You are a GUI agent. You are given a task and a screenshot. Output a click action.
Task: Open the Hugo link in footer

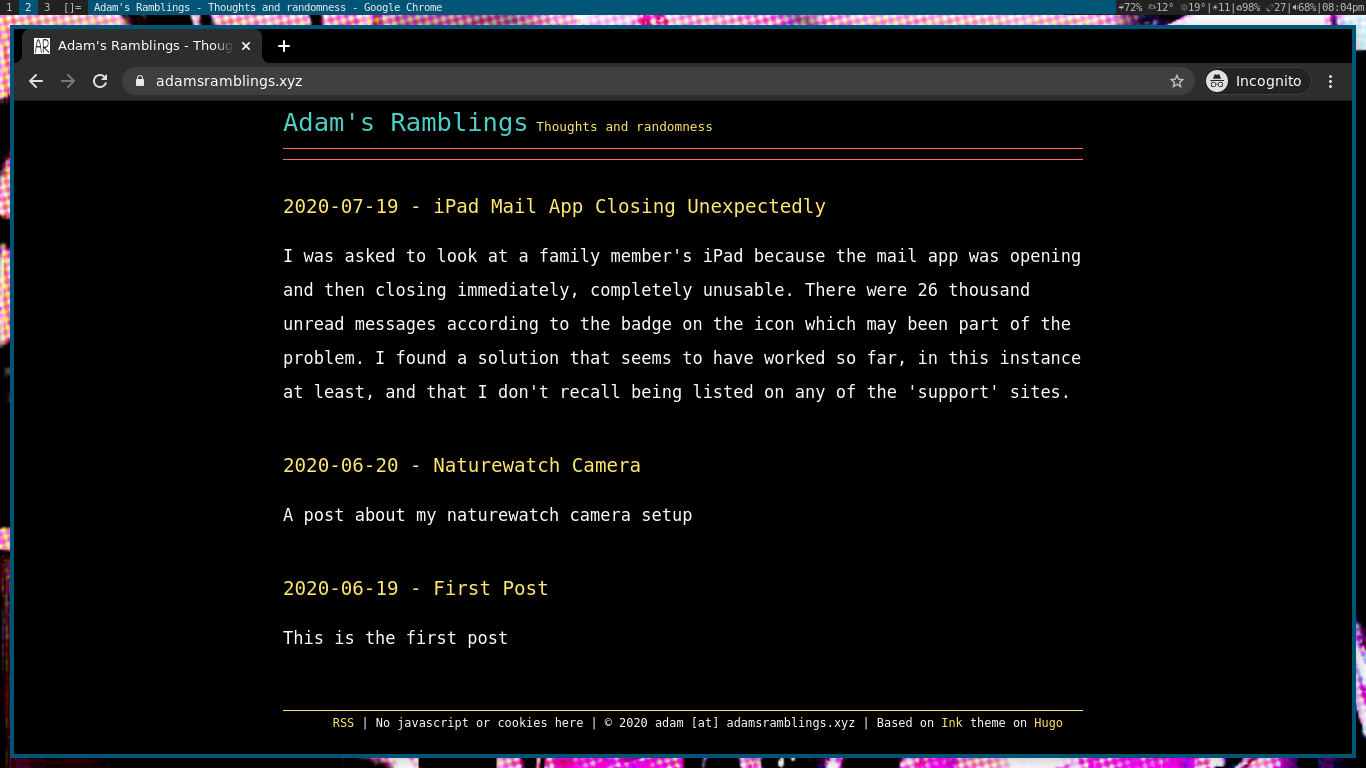[1048, 723]
